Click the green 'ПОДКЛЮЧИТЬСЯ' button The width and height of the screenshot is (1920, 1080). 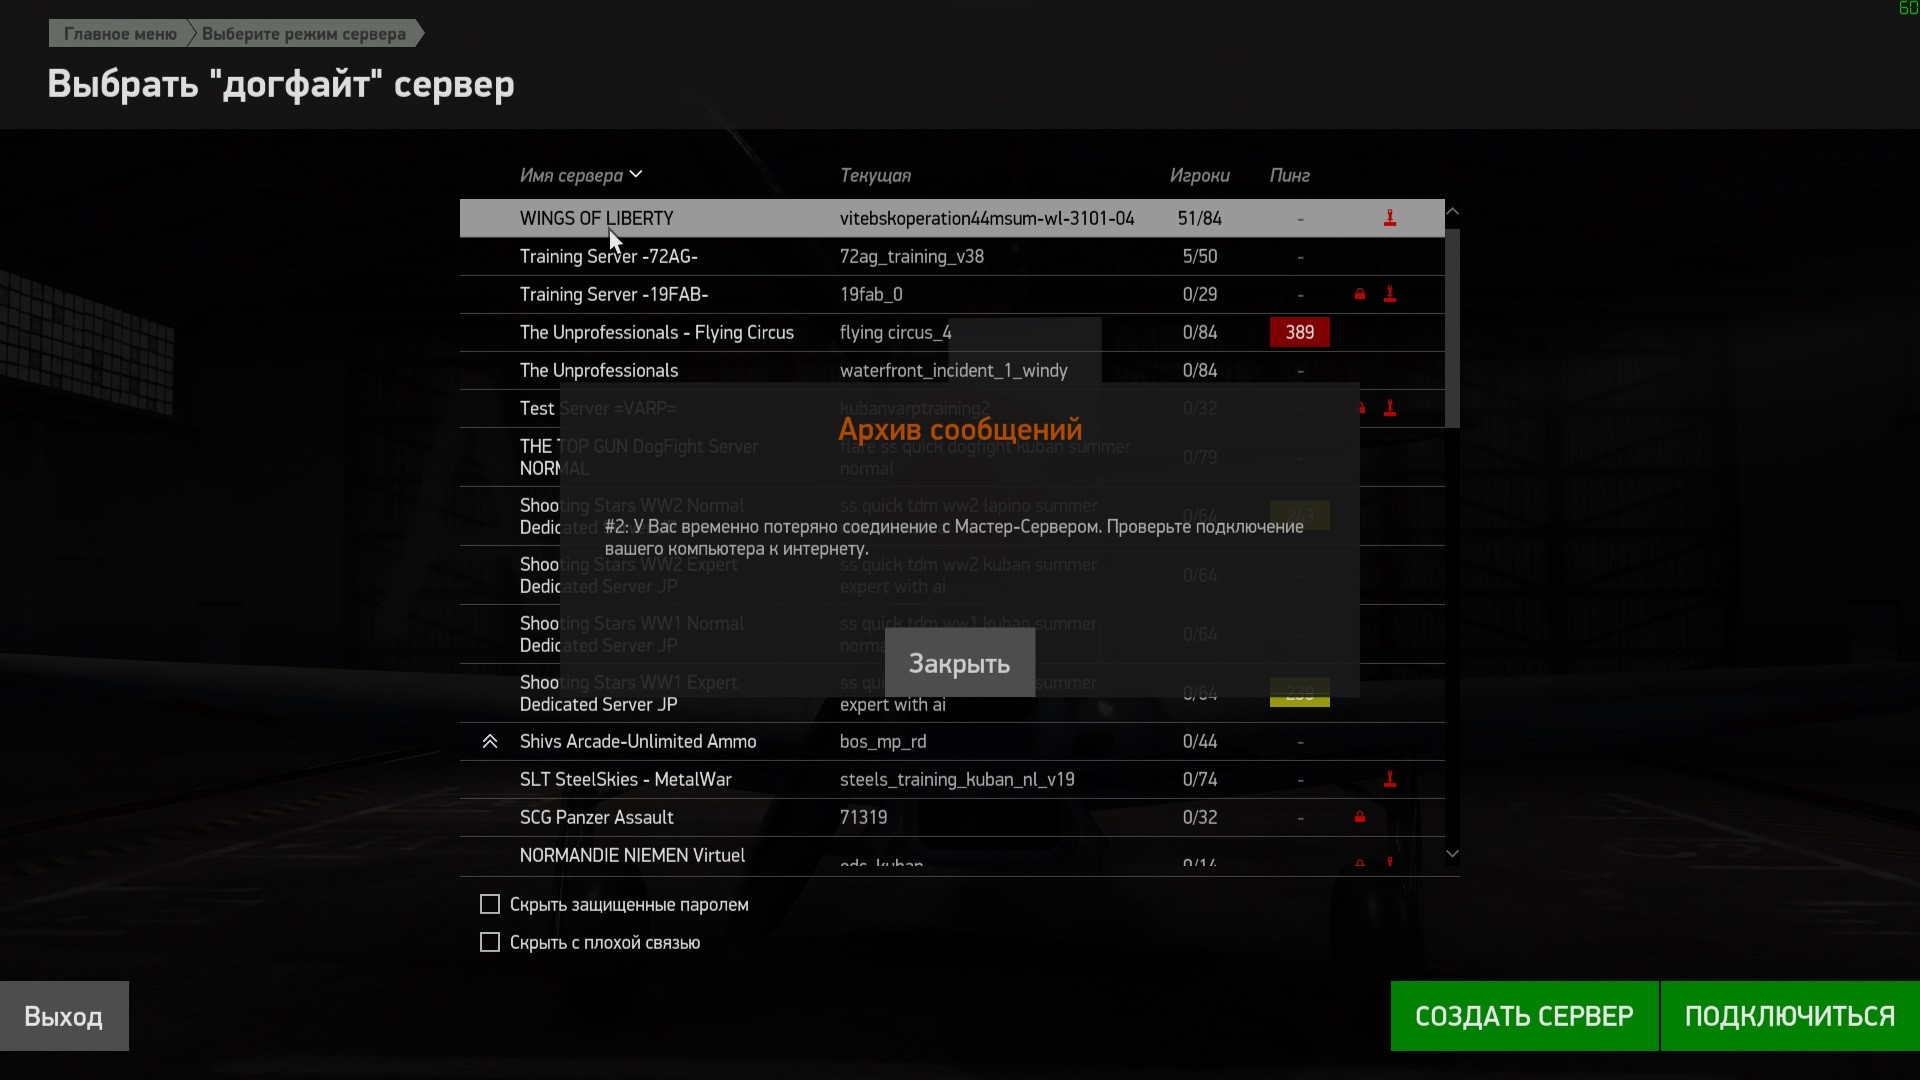coord(1790,1016)
